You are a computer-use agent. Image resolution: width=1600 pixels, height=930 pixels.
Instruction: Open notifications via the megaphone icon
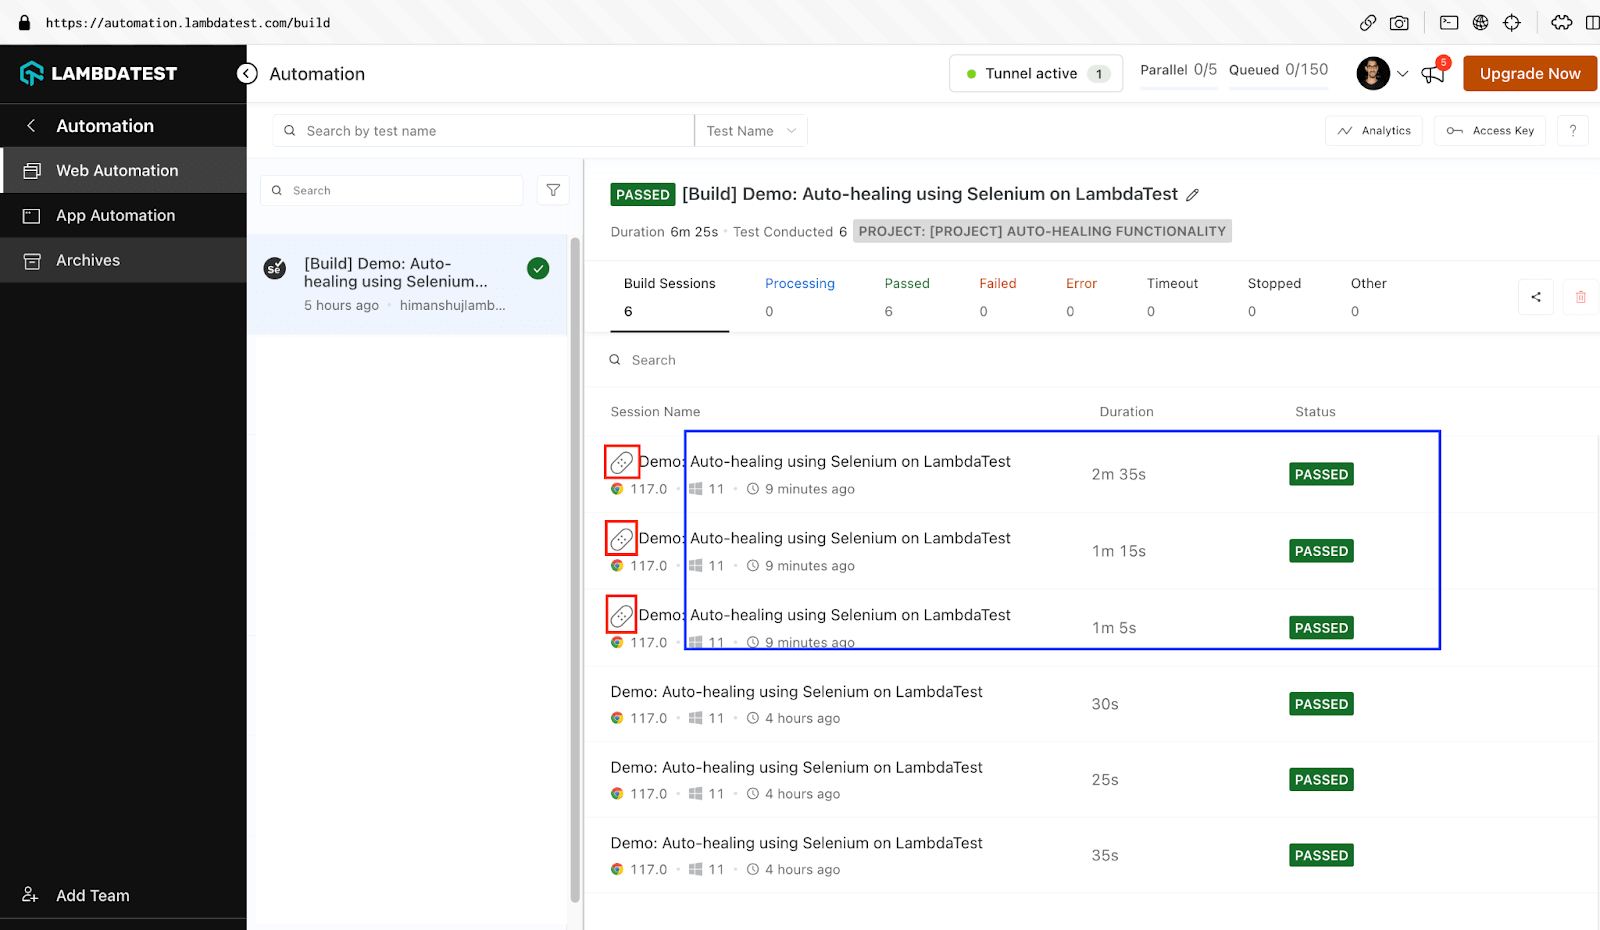1432,73
